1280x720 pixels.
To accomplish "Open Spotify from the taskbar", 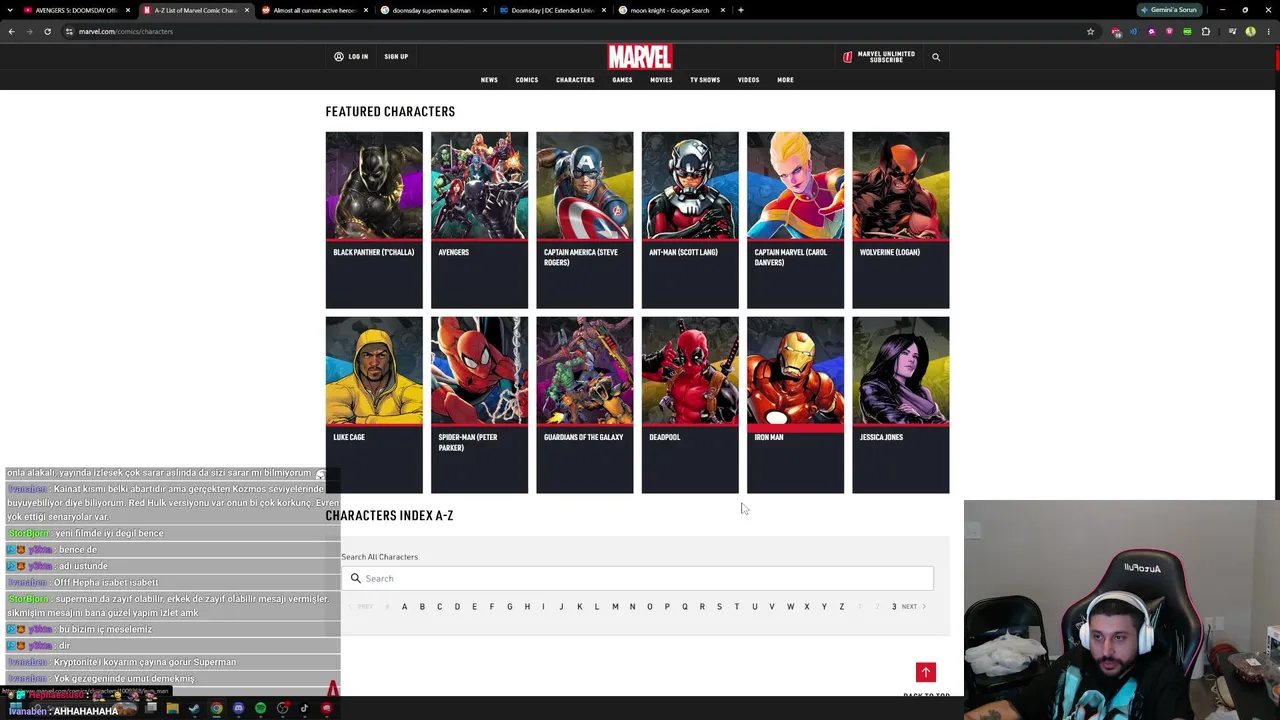I will pyautogui.click(x=260, y=709).
